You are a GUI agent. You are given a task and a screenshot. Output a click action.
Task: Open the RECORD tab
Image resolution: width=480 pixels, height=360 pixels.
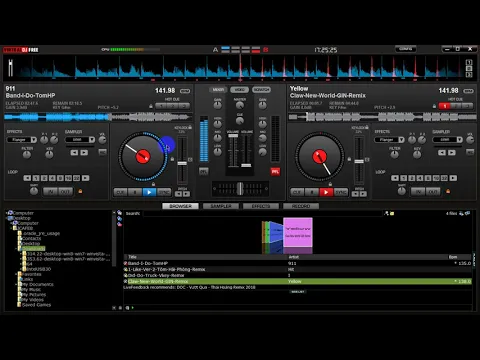point(301,206)
